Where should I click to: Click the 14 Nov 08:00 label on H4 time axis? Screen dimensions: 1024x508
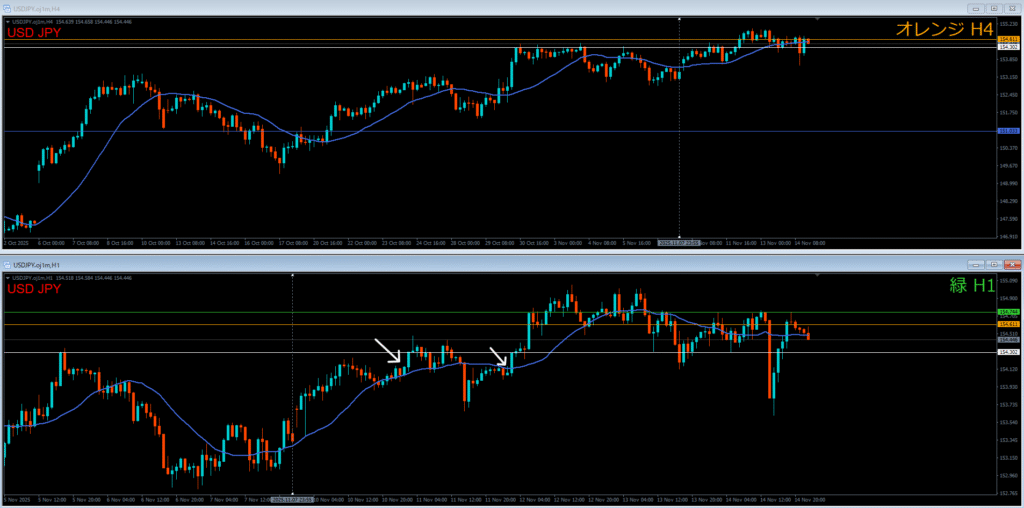(x=812, y=243)
